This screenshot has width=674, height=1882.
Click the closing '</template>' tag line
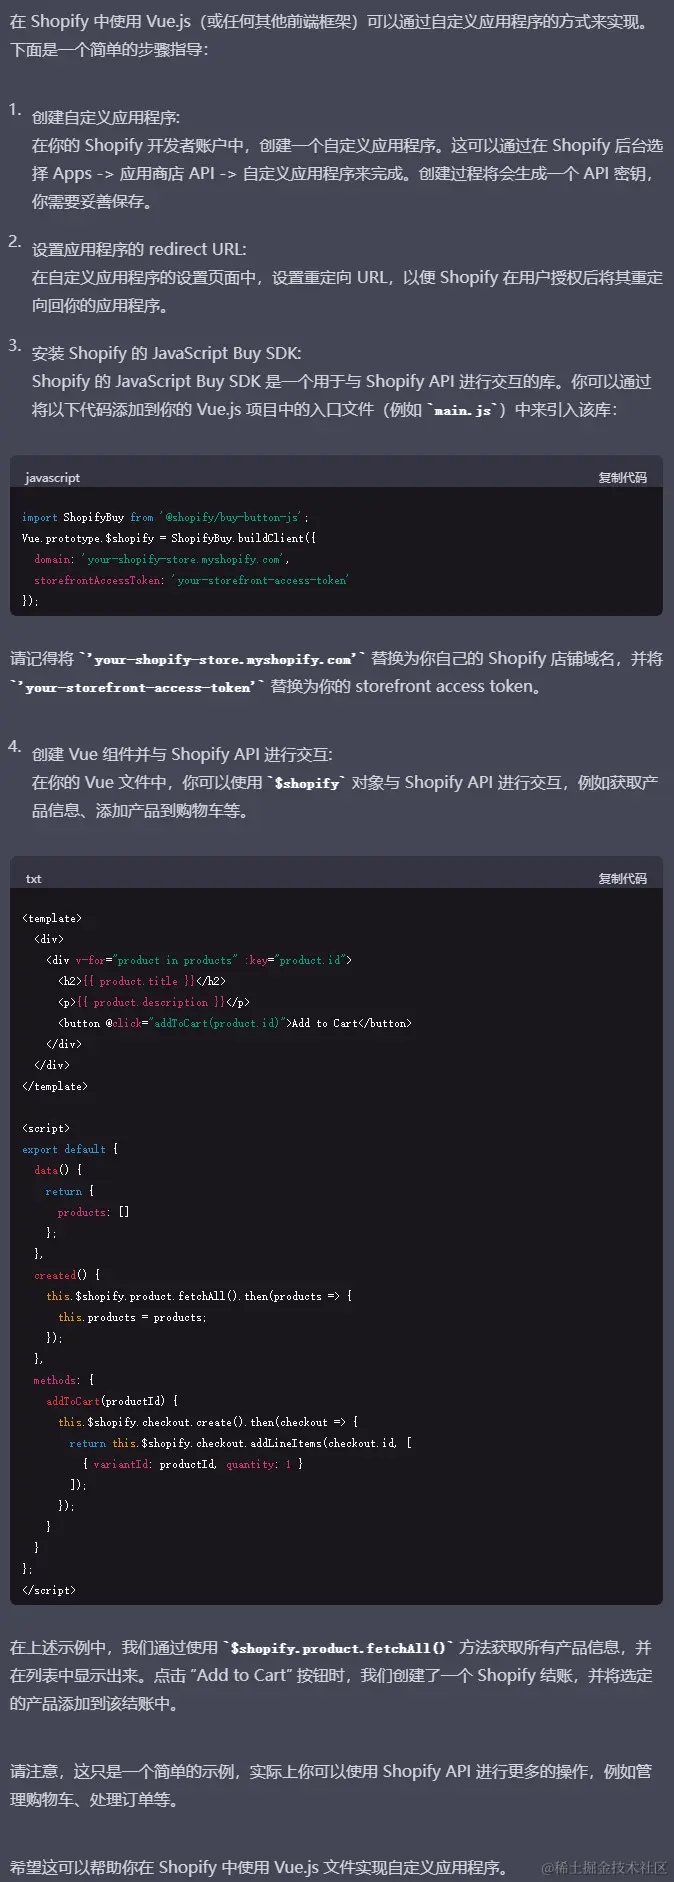55,1086
